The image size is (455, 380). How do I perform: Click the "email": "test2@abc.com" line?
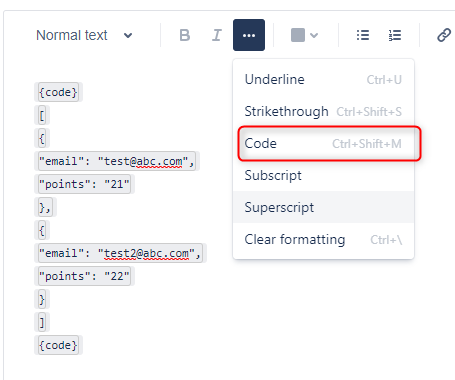[120, 253]
